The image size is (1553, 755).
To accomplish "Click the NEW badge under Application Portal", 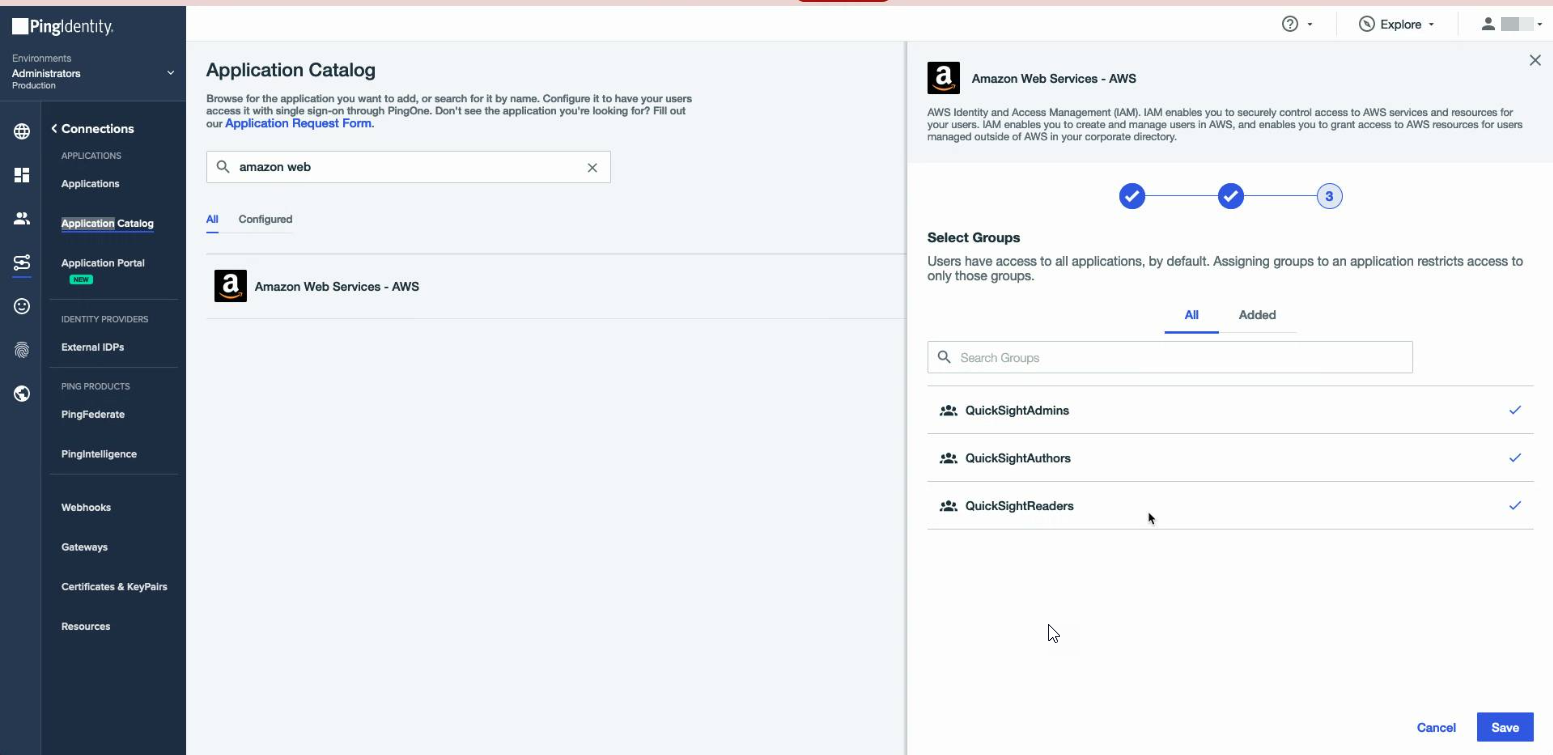I will [81, 280].
